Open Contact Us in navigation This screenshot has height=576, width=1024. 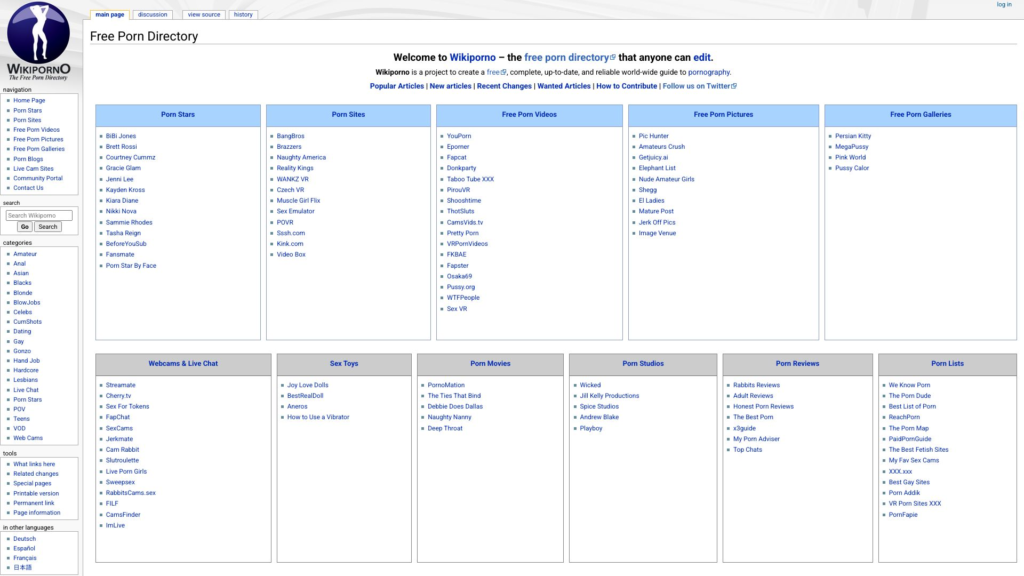(x=28, y=188)
